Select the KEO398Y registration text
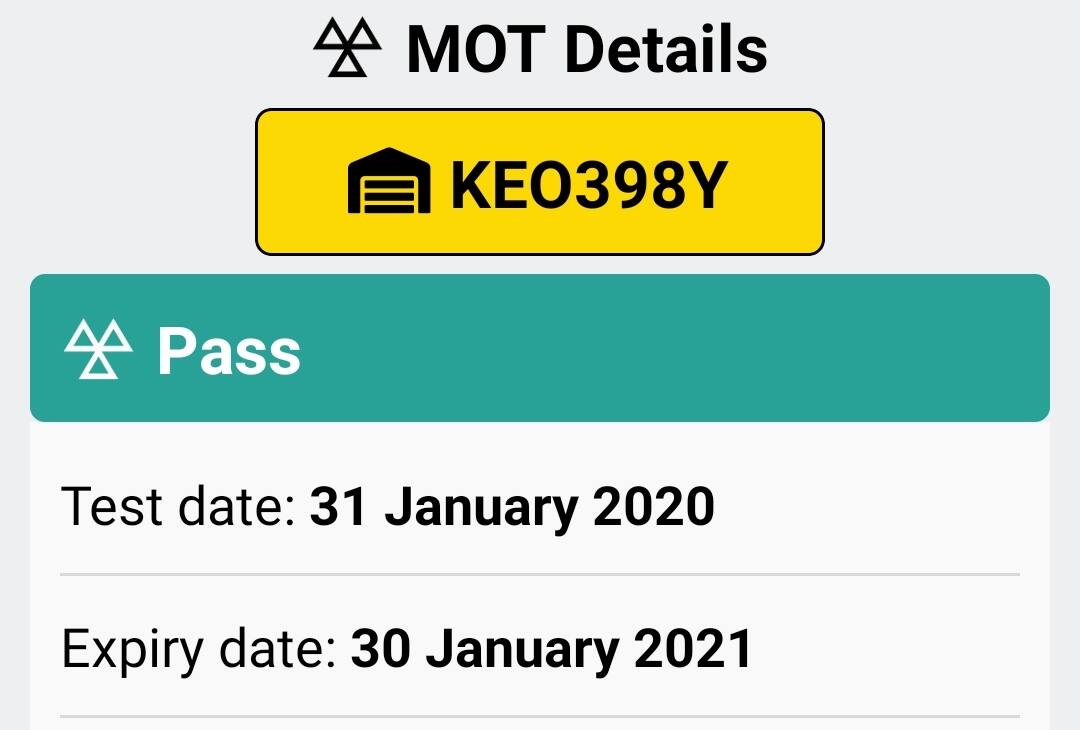 [x=589, y=185]
